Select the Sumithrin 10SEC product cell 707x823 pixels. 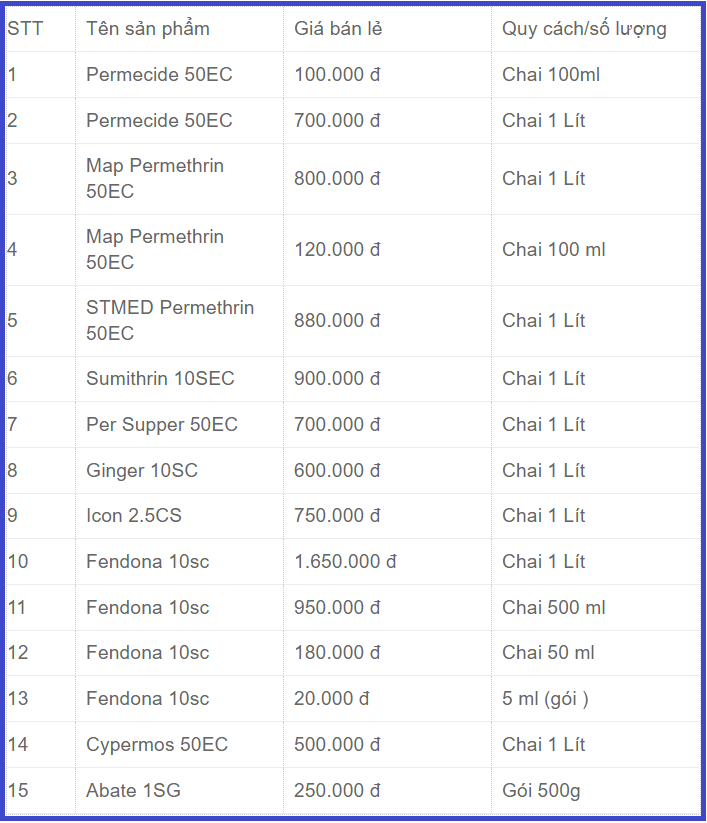pyautogui.click(x=160, y=378)
